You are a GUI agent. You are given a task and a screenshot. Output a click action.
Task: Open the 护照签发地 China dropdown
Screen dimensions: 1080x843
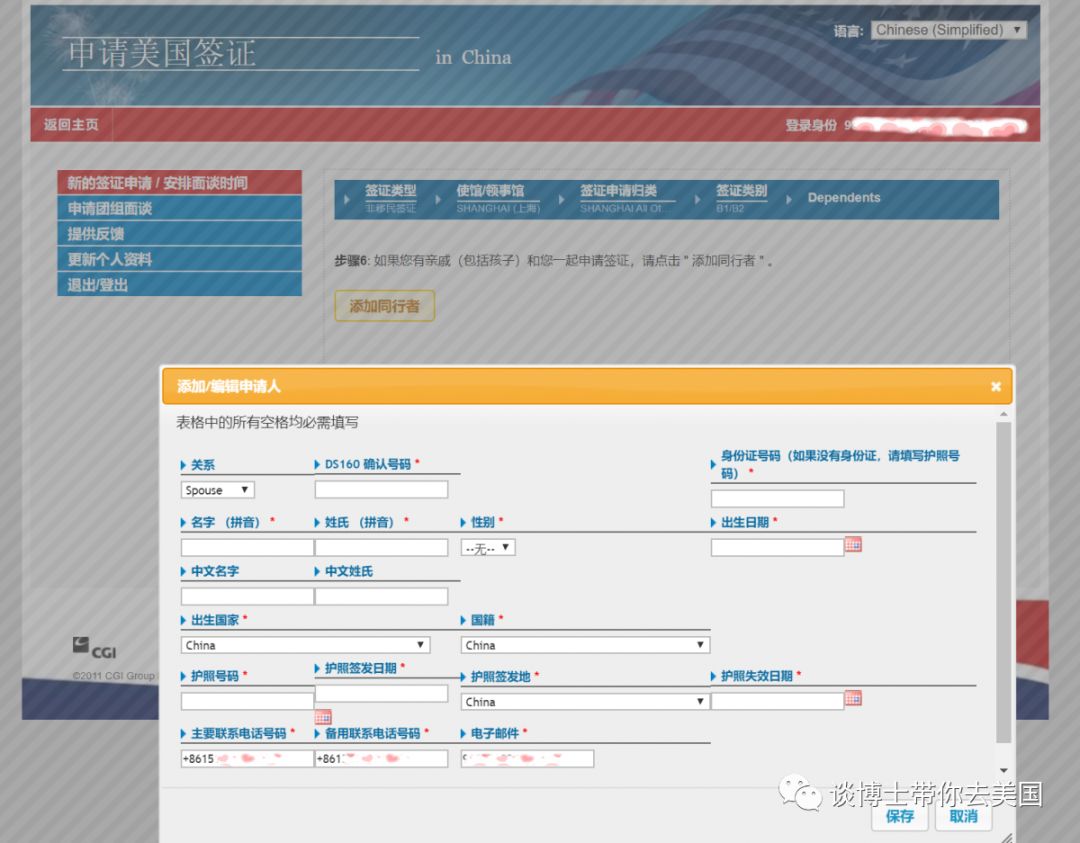[x=585, y=701]
